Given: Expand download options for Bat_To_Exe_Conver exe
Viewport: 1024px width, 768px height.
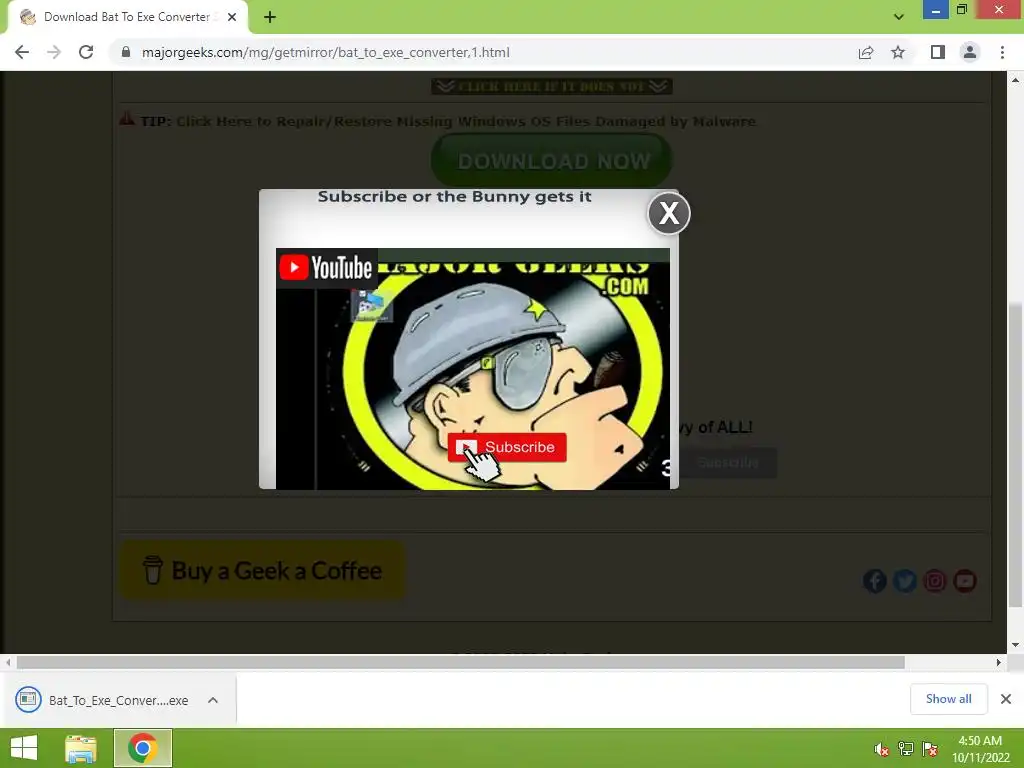Looking at the screenshot, I should 213,700.
